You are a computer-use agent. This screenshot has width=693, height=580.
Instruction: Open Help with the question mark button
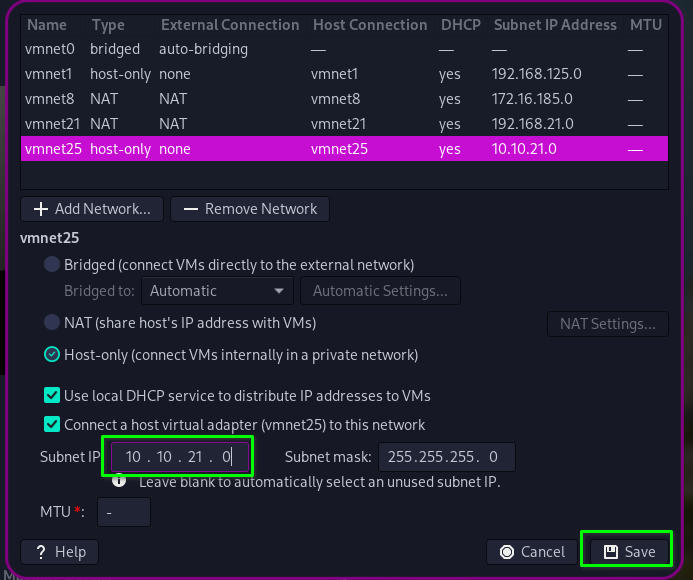(x=60, y=552)
